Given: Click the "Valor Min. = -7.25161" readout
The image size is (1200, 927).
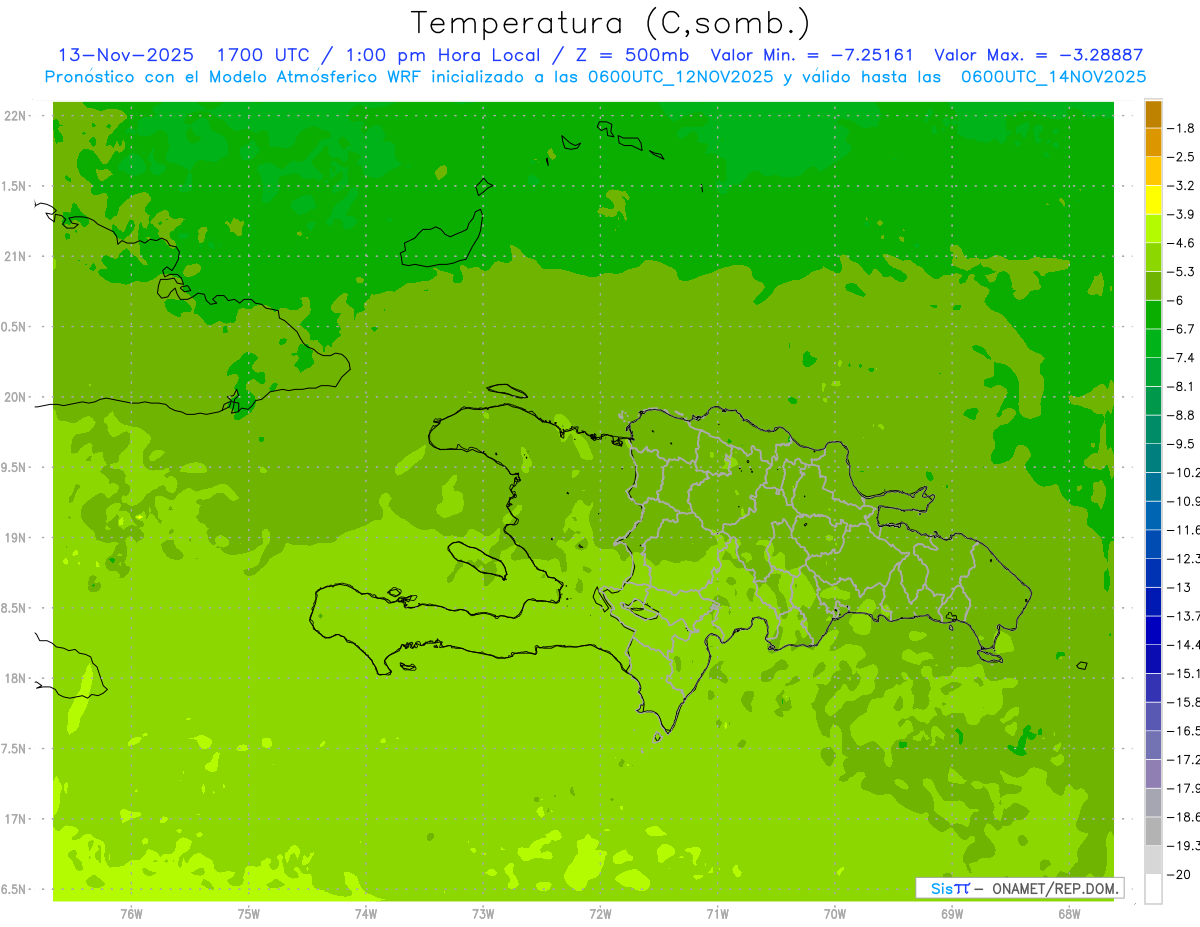Looking at the screenshot, I should coord(811,55).
